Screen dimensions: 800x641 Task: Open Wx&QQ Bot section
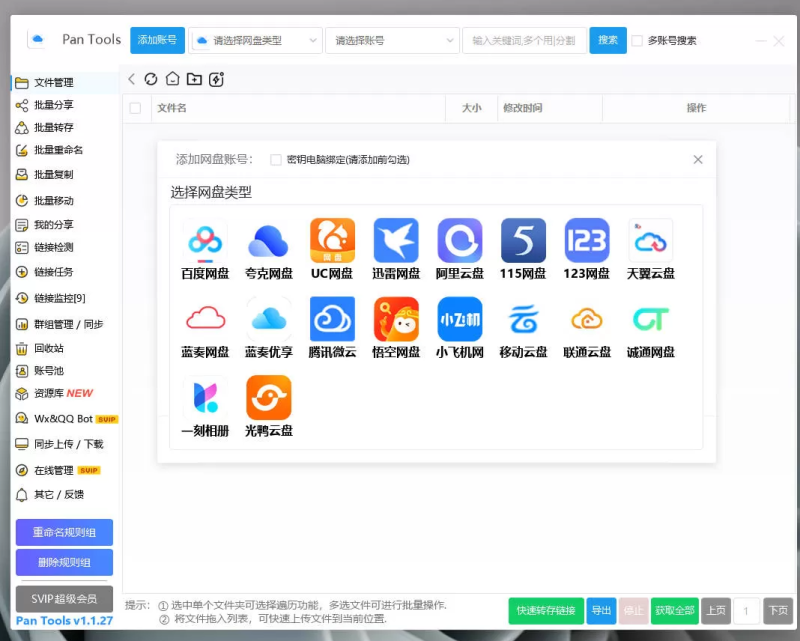pyautogui.click(x=65, y=419)
